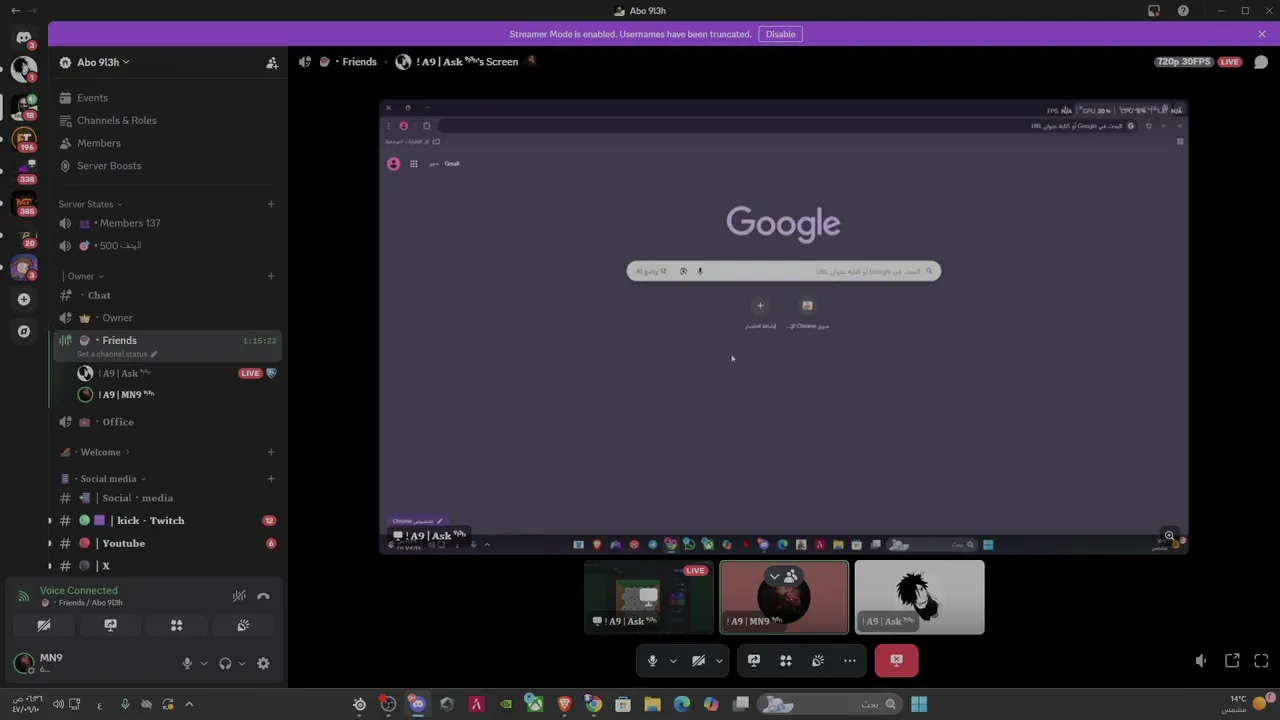Open output device dropdown beside headphones

pyautogui.click(x=242, y=663)
